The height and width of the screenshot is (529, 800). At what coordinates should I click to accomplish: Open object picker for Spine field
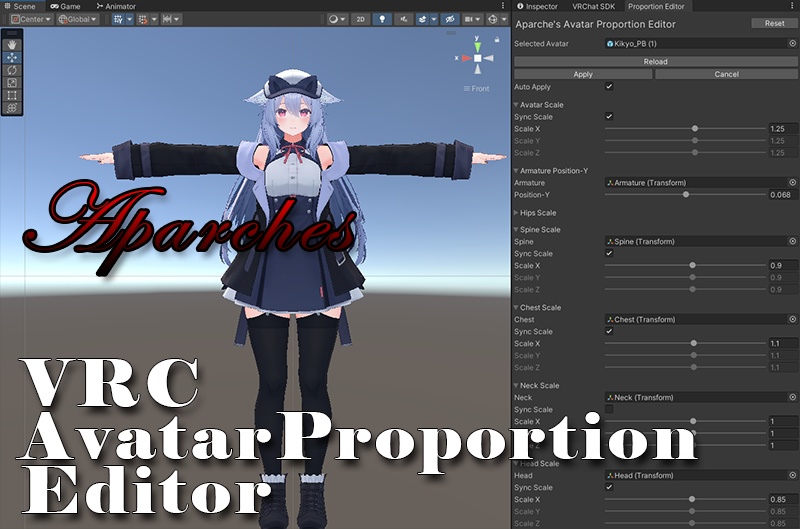click(x=792, y=241)
